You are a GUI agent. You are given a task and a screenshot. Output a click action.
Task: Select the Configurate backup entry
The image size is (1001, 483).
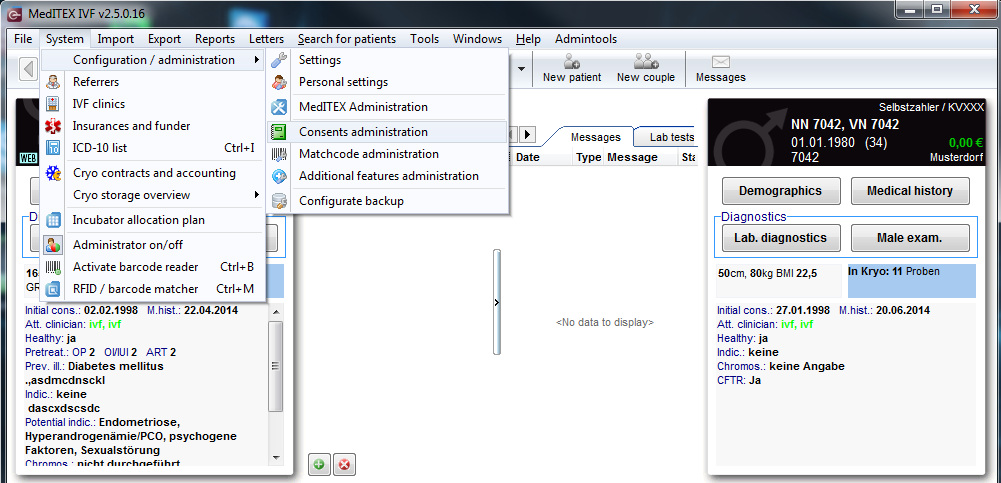tap(388, 201)
